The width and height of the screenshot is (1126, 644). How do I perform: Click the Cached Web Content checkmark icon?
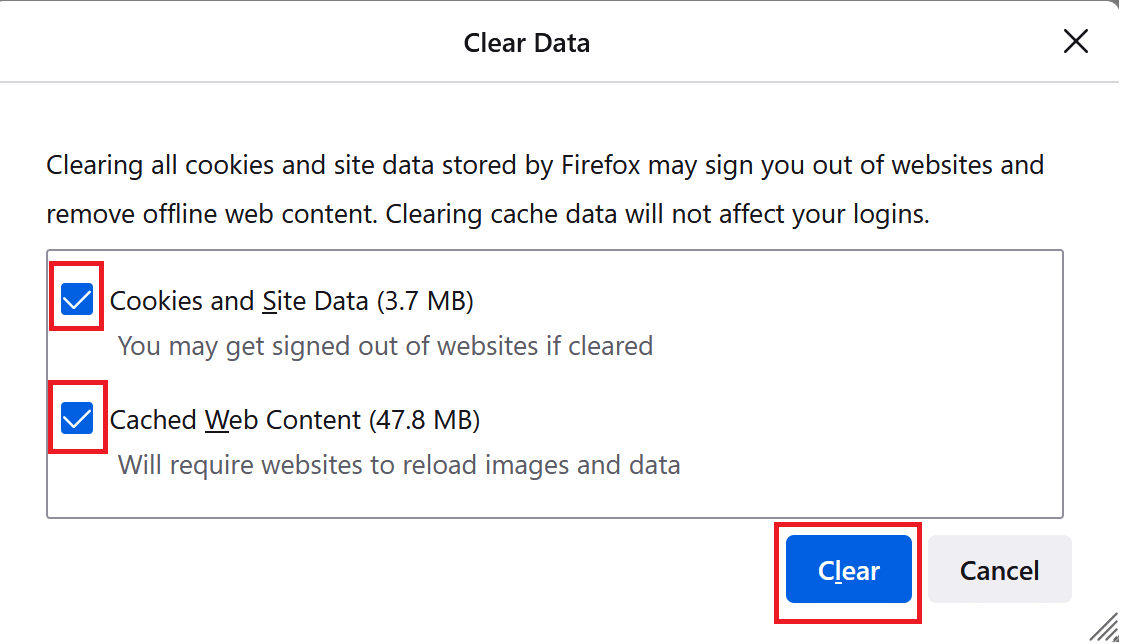(x=77, y=418)
